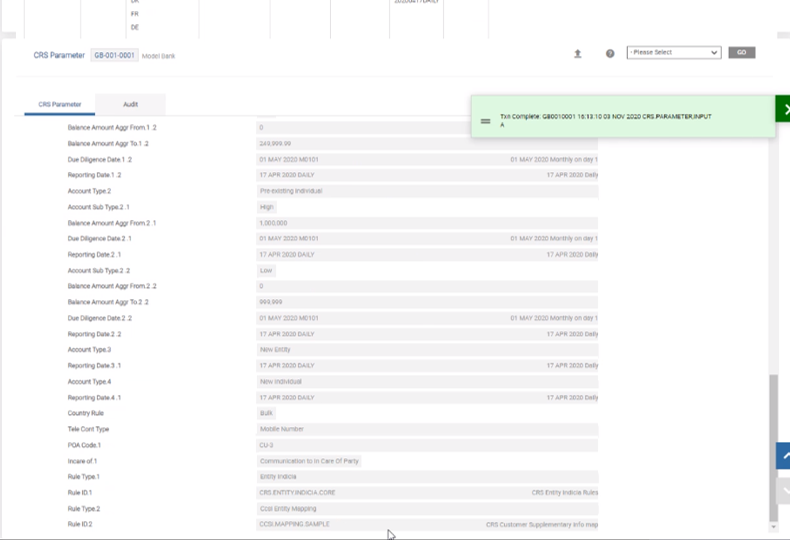The width and height of the screenshot is (790, 540).
Task: Open the help question mark icon
Action: pyautogui.click(x=610, y=53)
